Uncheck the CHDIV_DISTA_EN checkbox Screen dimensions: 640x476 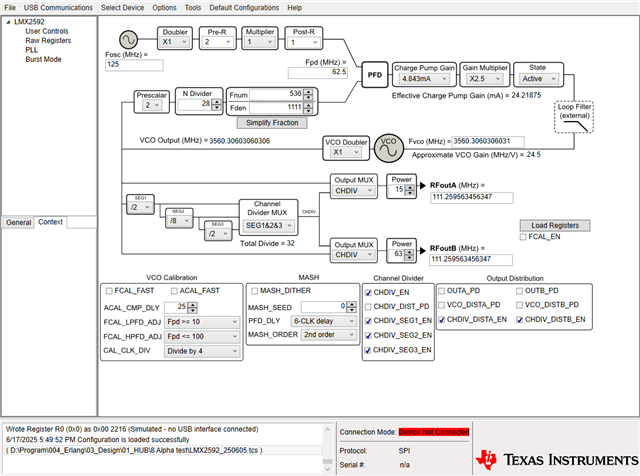(442, 320)
